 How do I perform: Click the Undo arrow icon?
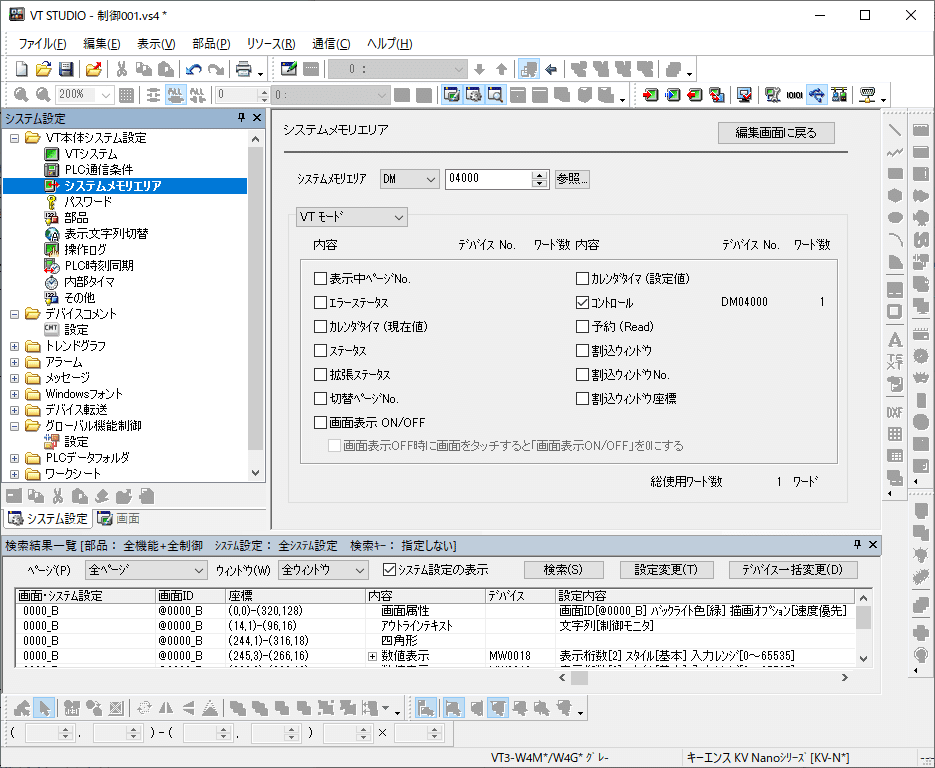point(194,69)
